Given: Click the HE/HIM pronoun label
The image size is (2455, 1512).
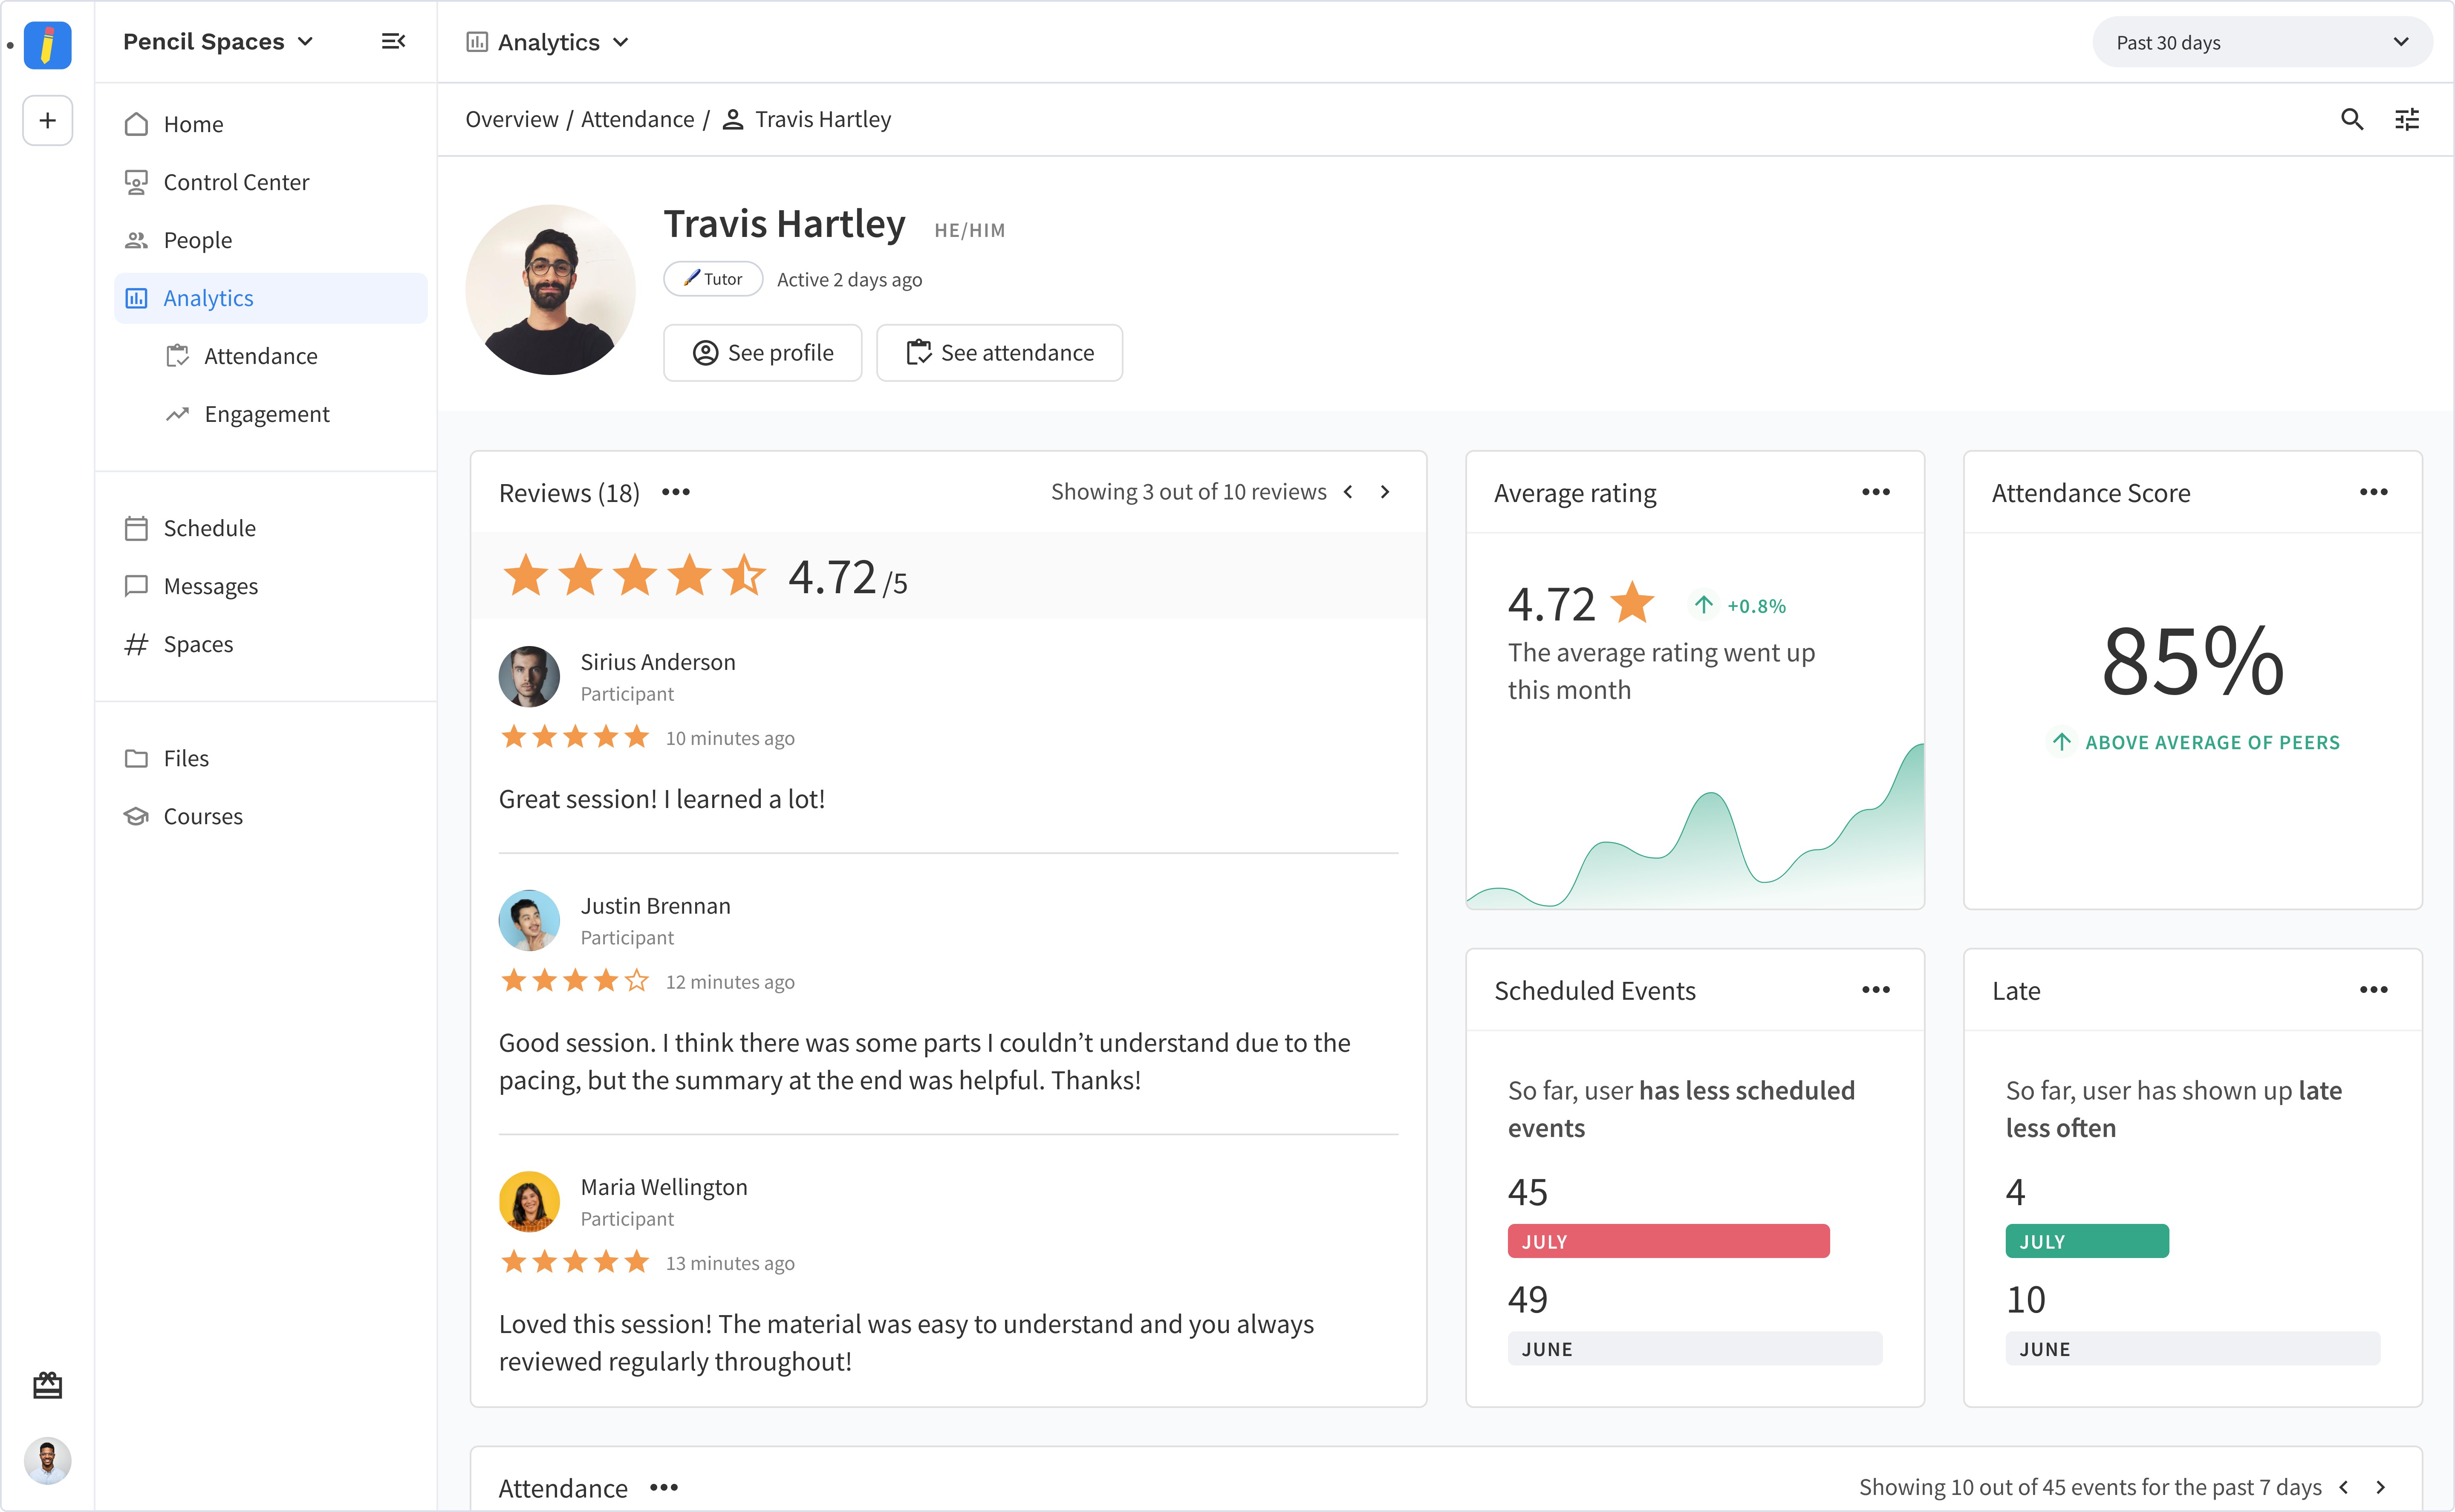Looking at the screenshot, I should [970, 231].
